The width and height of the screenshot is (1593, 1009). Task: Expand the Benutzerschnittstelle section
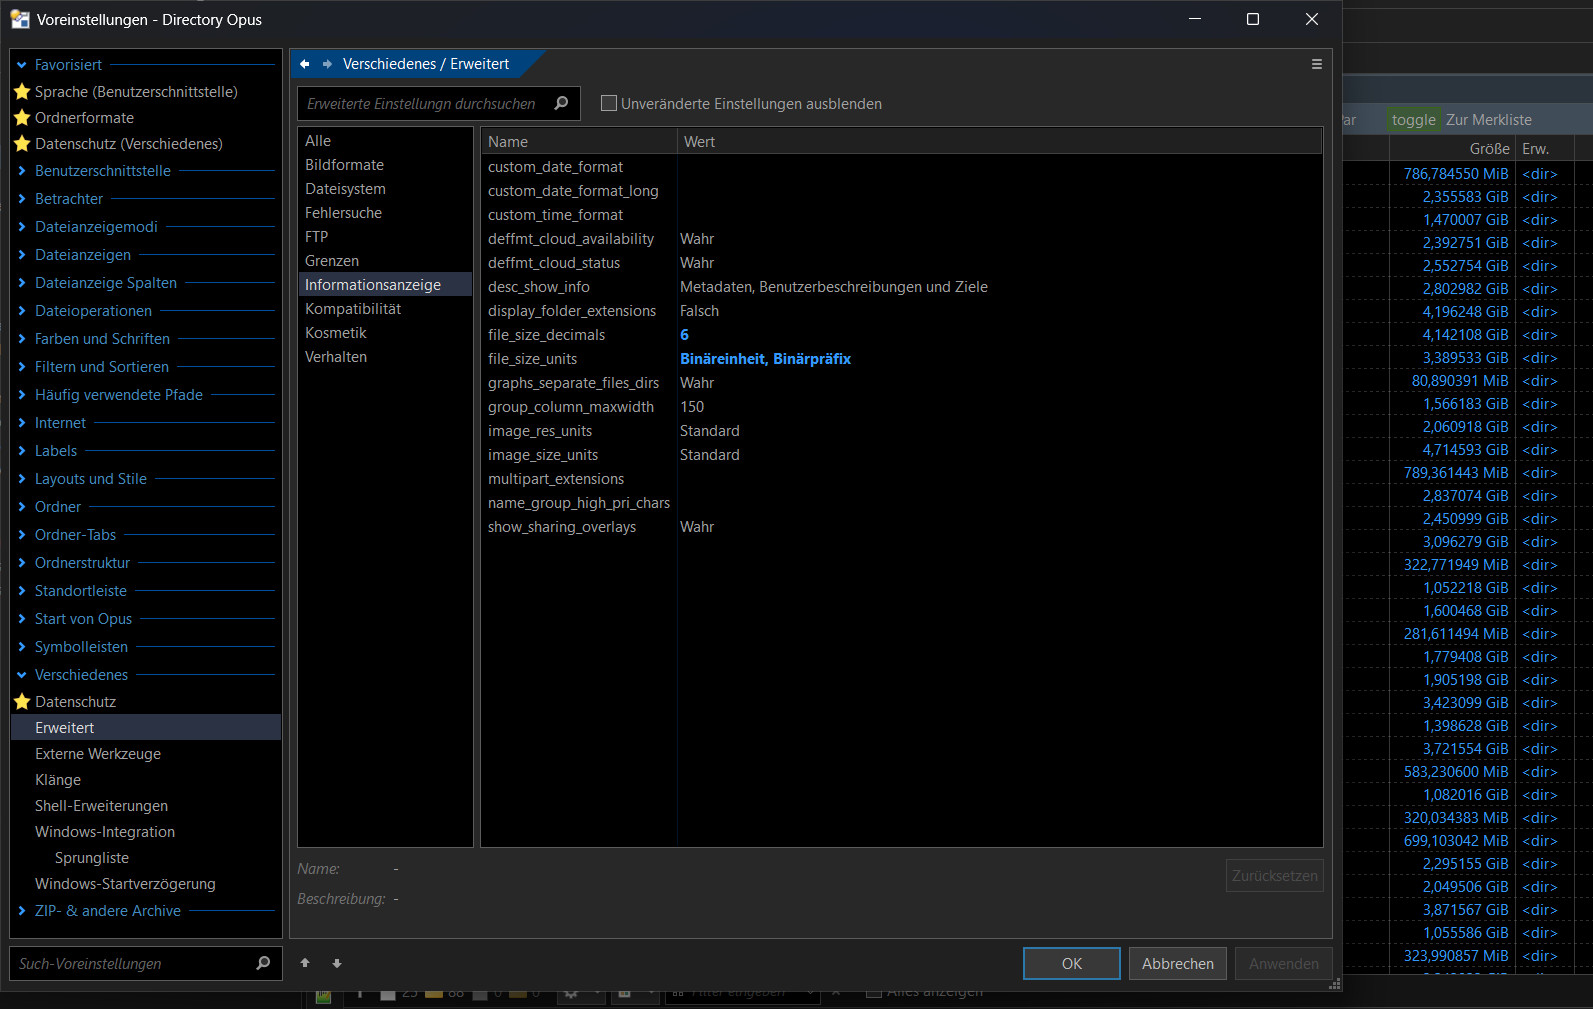tap(22, 171)
